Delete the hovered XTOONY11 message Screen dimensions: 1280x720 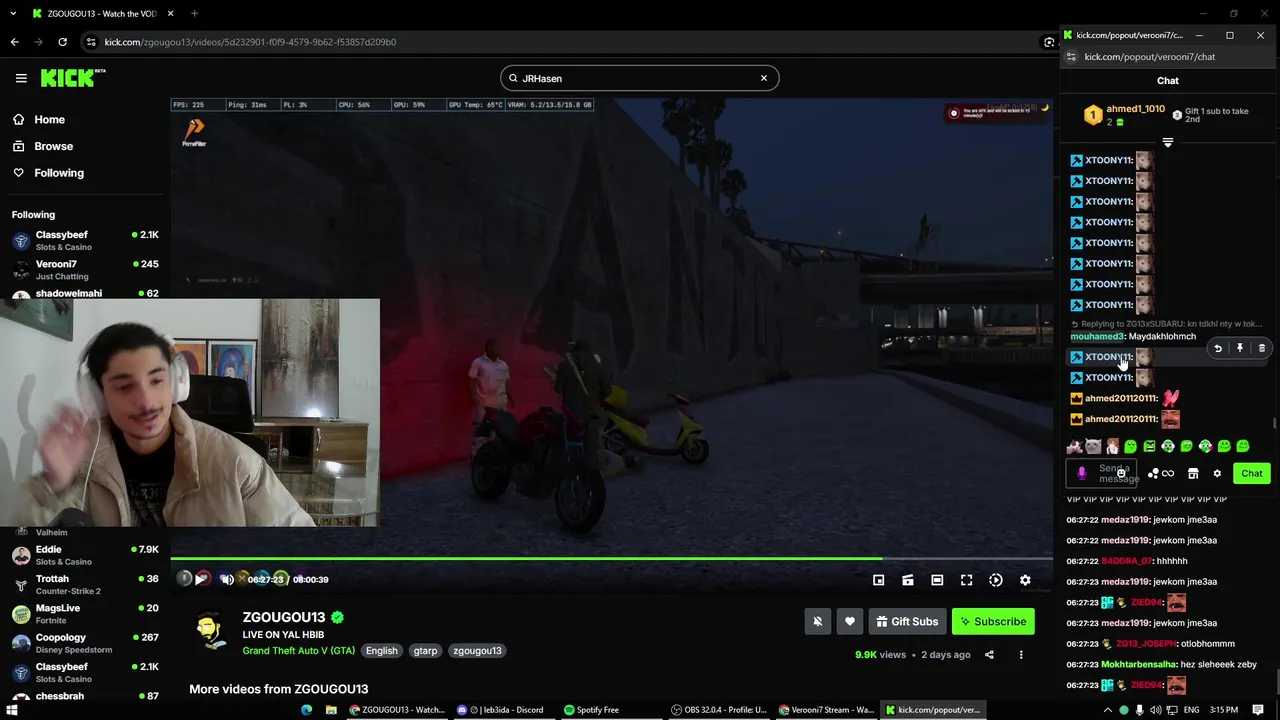[1262, 348]
